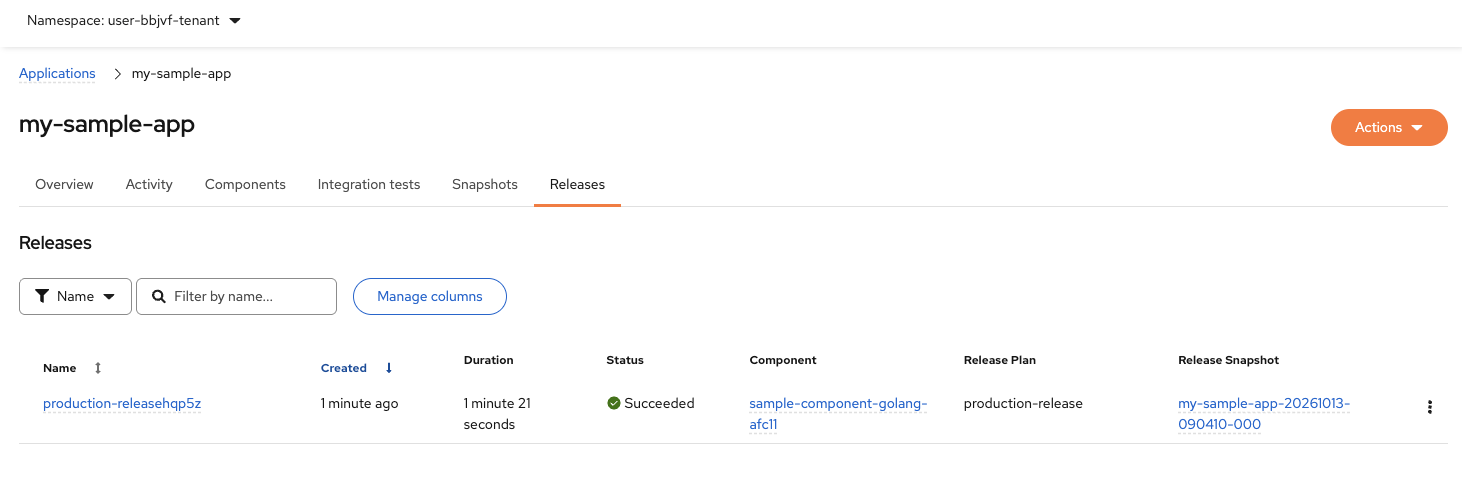Click the Created column header
1462x483 pixels.
(x=344, y=368)
